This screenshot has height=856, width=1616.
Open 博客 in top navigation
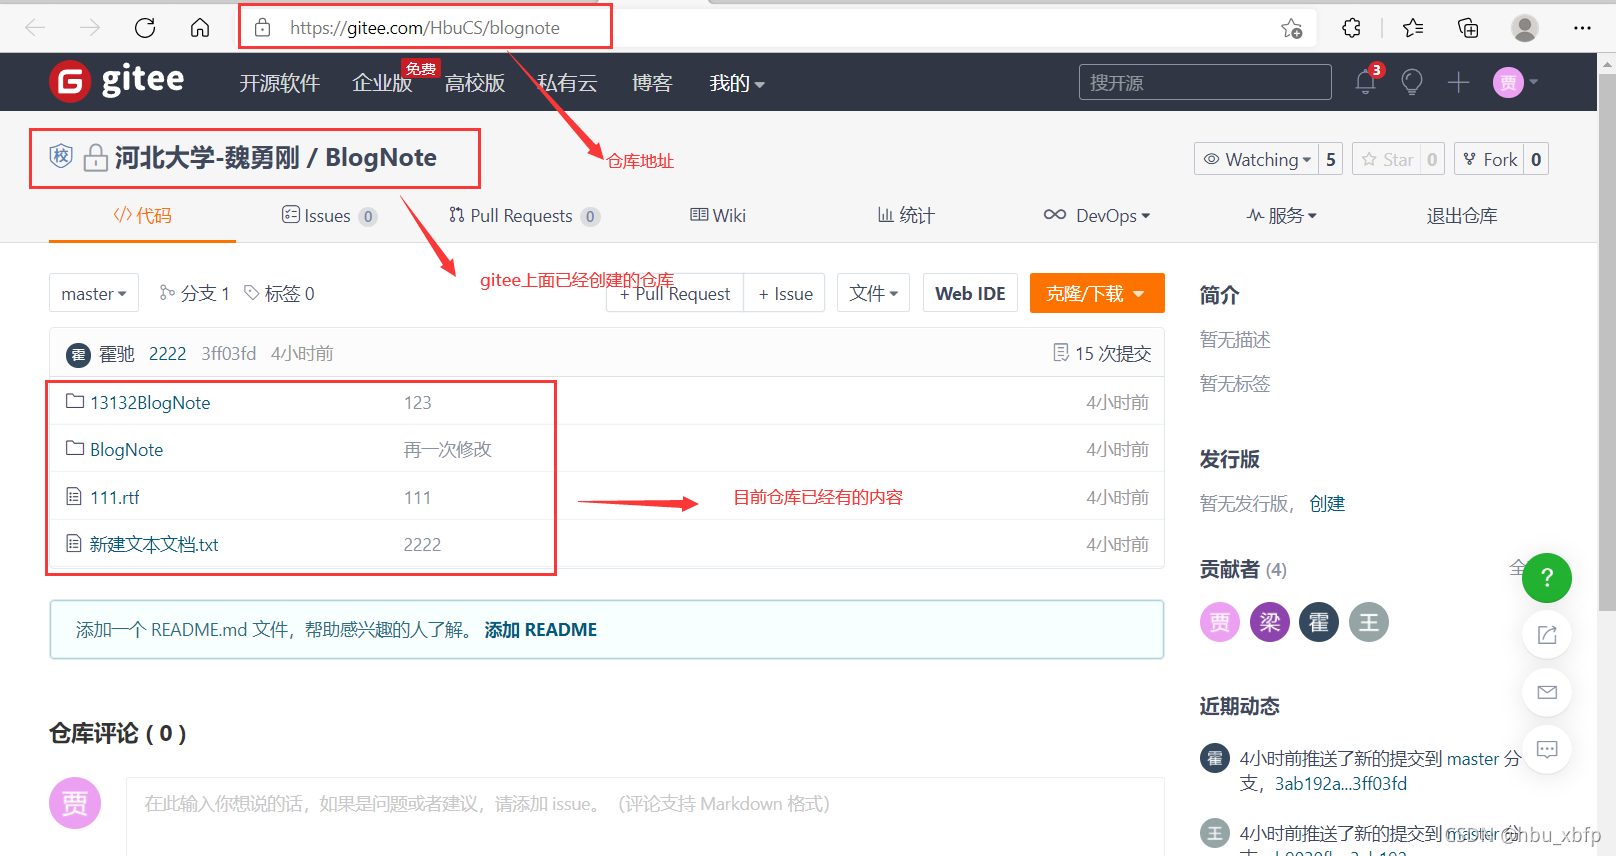pos(652,83)
